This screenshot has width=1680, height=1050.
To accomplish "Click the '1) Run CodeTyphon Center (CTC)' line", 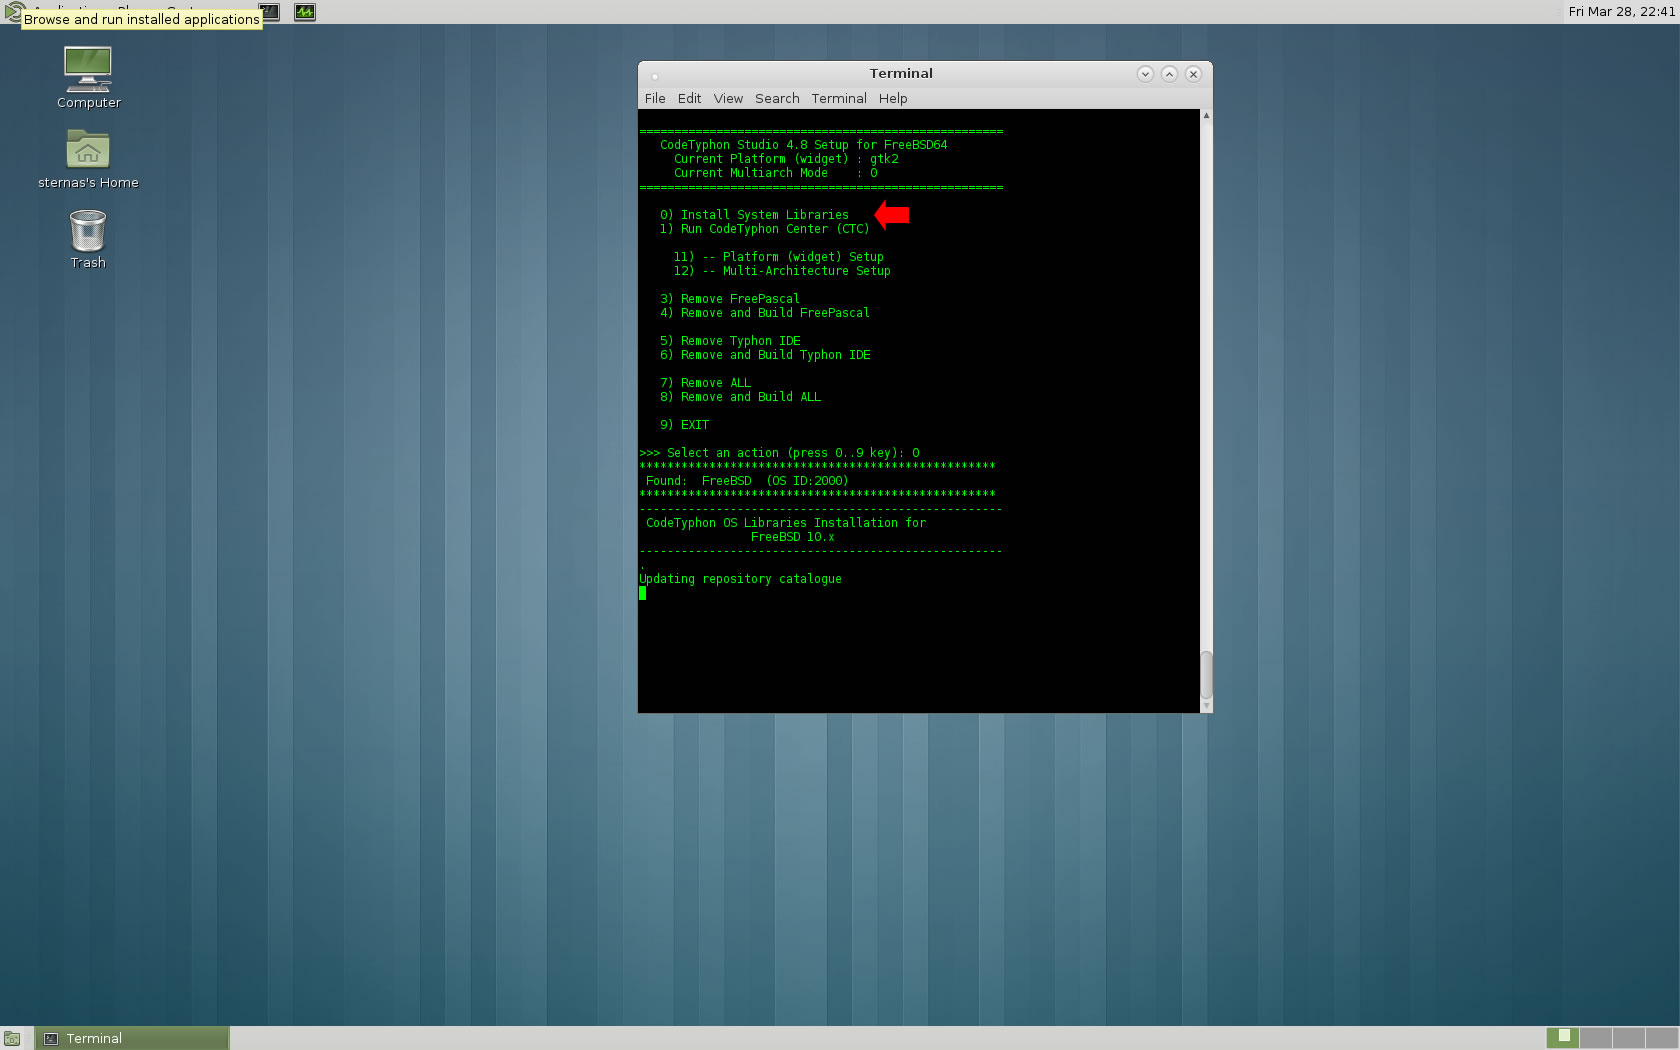I will coord(765,229).
